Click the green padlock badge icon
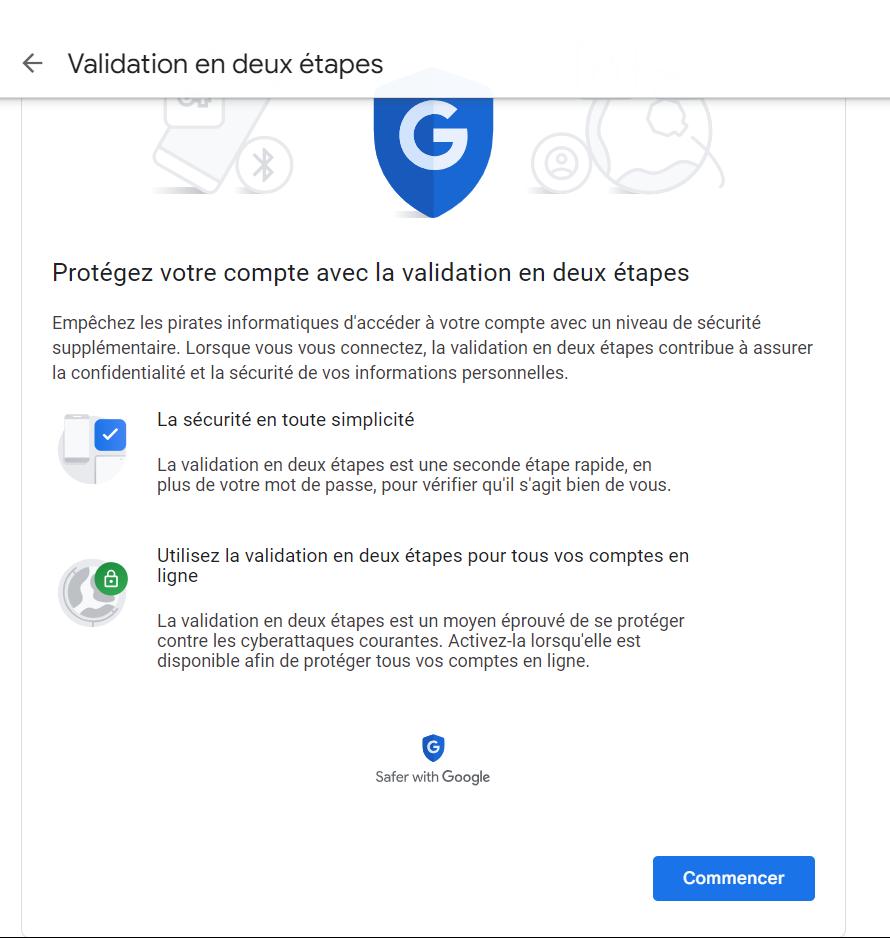 point(111,579)
